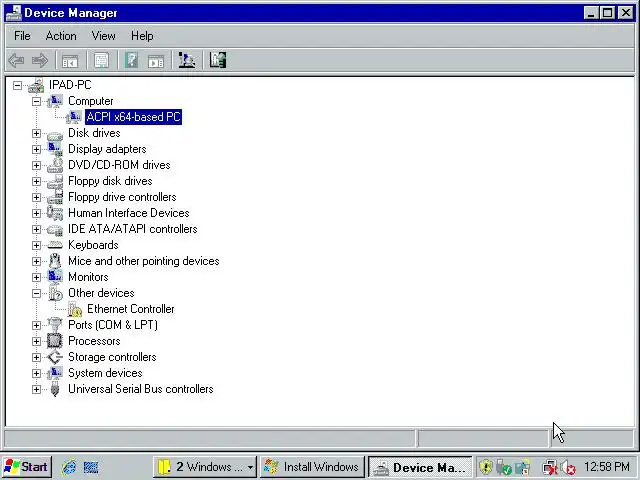640x480 pixels.
Task: Open the Properties toolbar icon
Action: (x=101, y=60)
